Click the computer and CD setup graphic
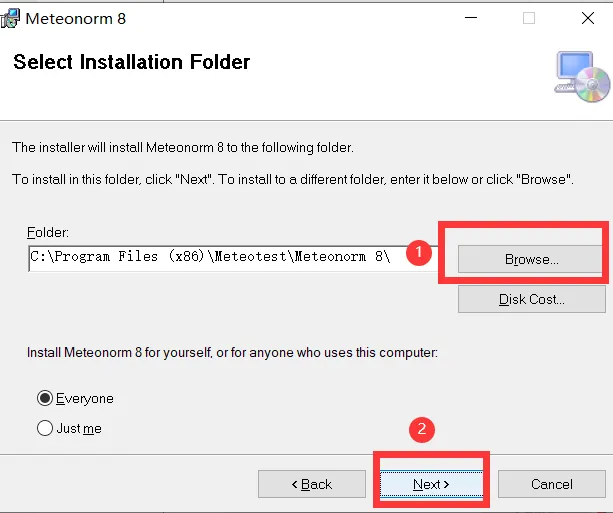The height and width of the screenshot is (513, 613). 582,77
